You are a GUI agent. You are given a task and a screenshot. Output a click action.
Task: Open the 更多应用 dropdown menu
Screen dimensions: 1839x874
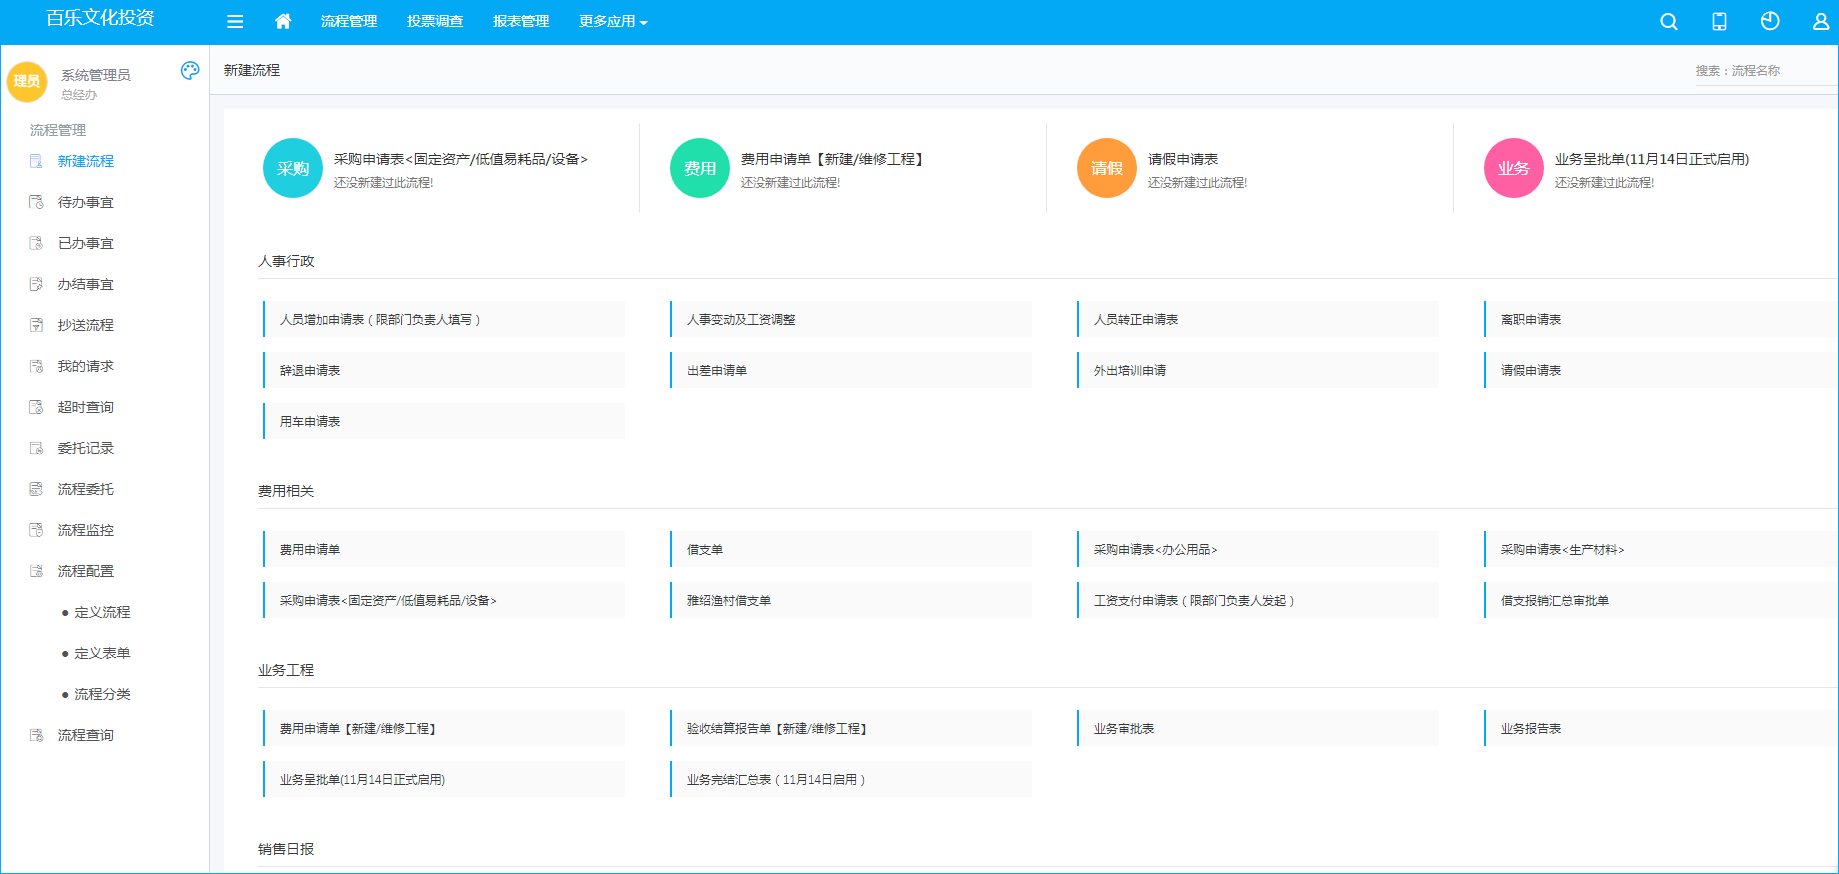click(x=613, y=21)
